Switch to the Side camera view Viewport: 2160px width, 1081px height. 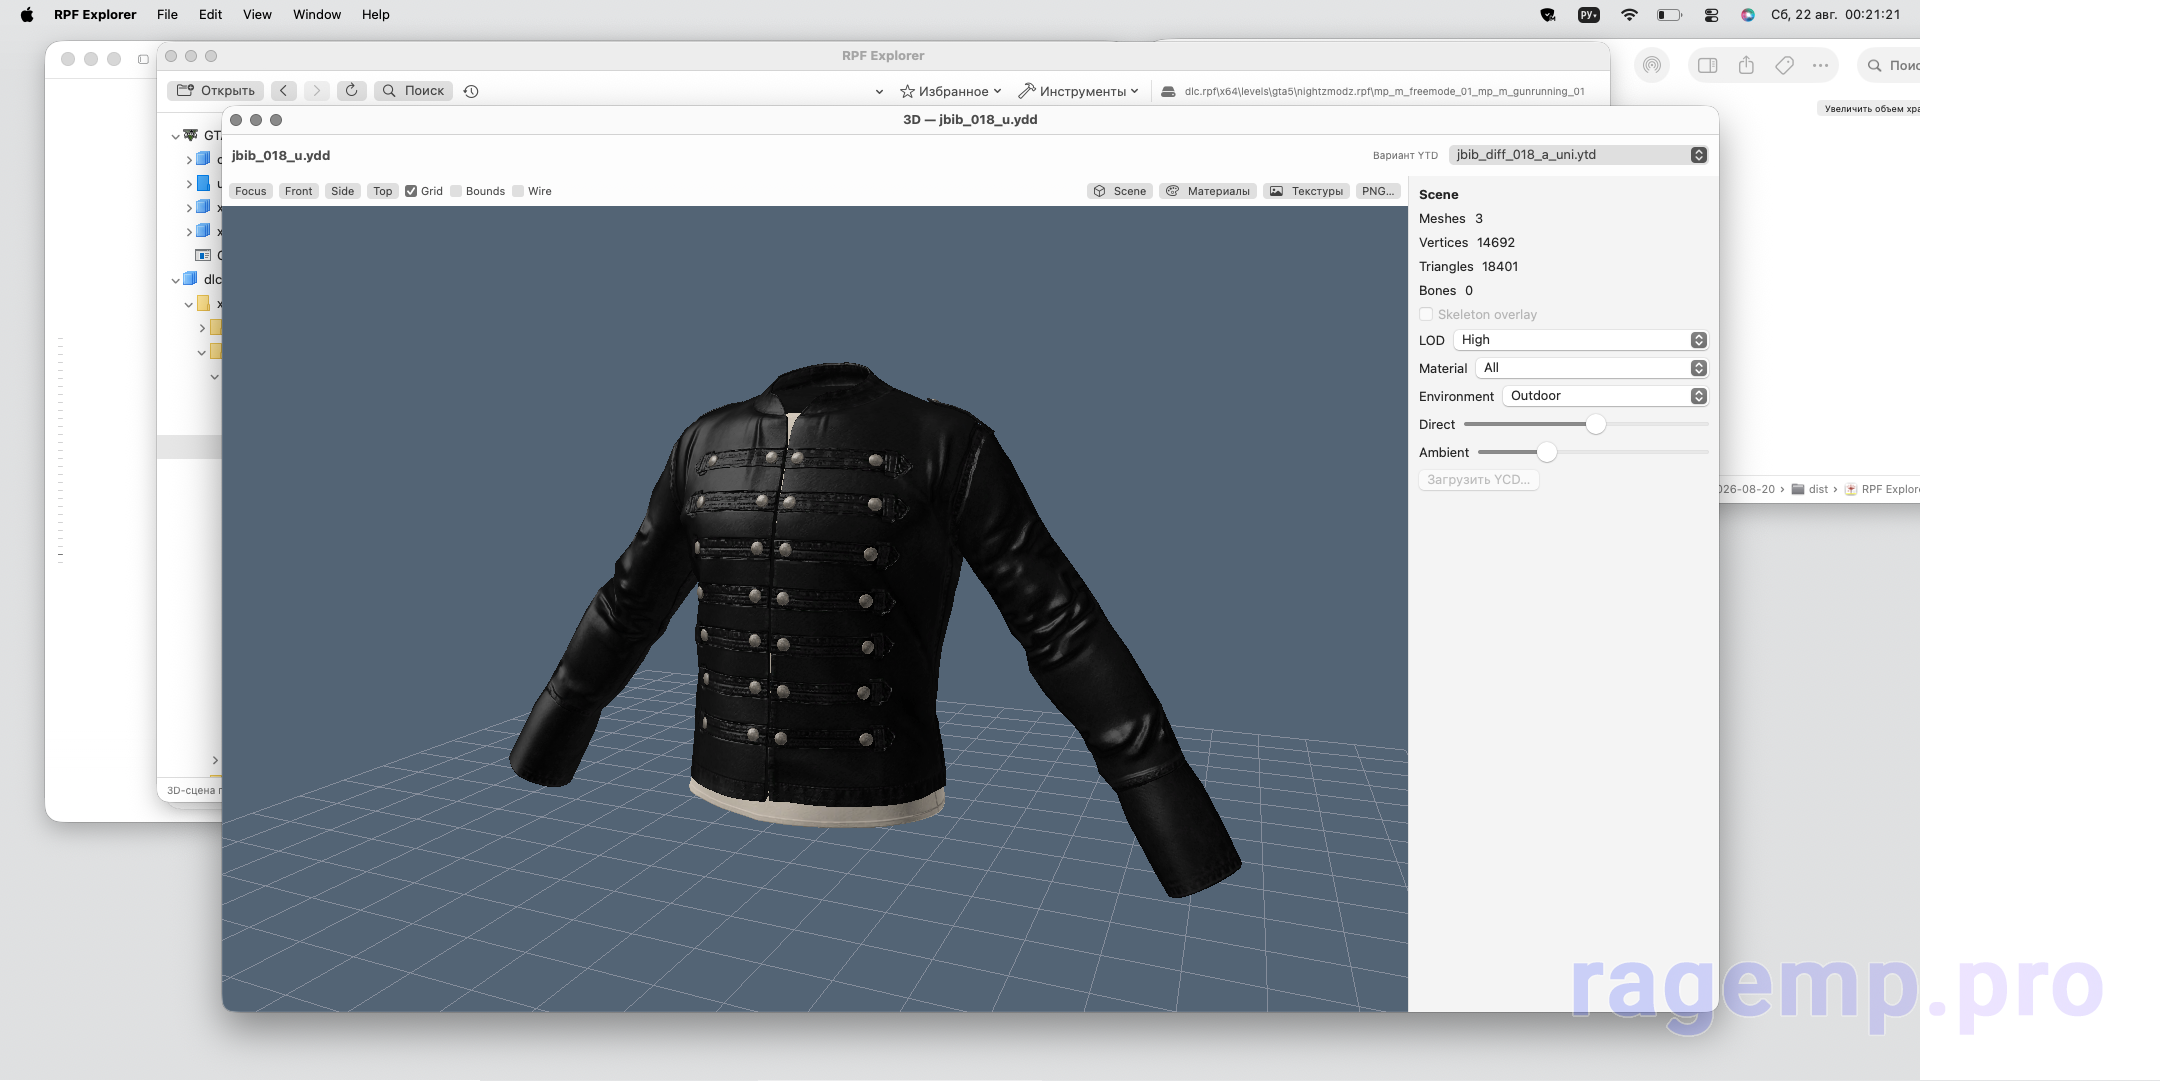[343, 191]
